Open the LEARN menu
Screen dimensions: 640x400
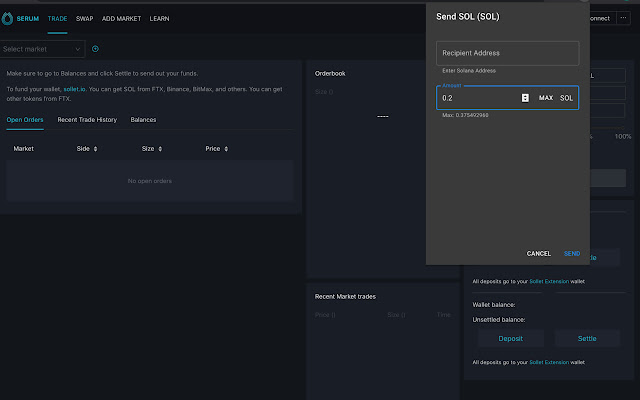[x=159, y=18]
